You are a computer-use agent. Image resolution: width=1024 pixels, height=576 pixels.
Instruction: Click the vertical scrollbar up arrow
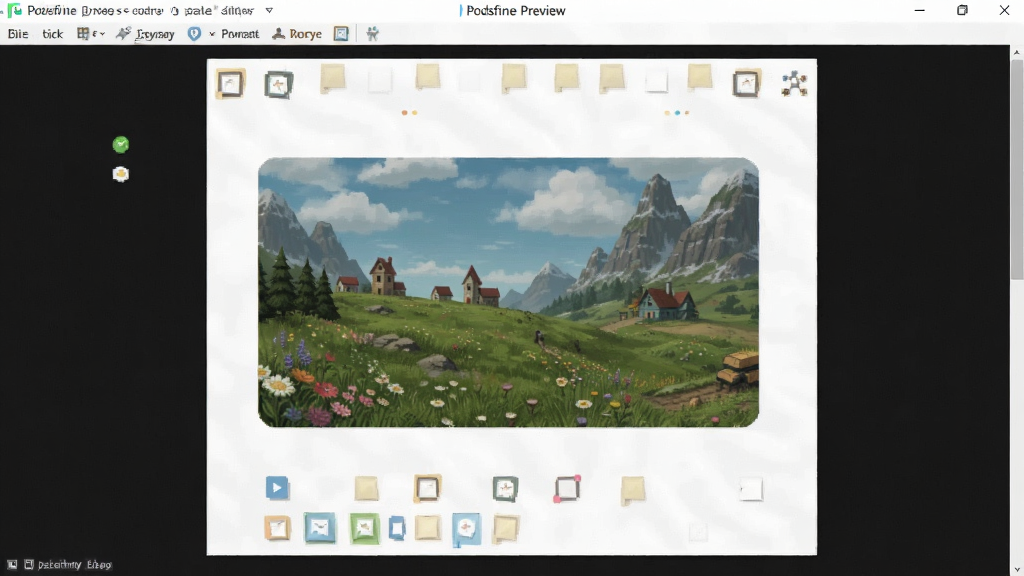[1016, 52]
